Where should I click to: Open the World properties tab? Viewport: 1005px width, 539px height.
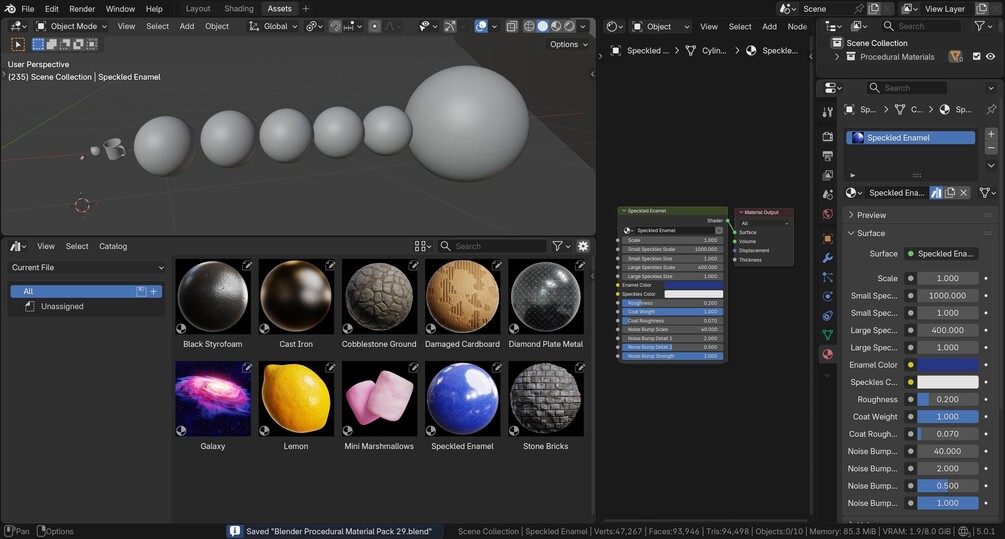pos(828,214)
